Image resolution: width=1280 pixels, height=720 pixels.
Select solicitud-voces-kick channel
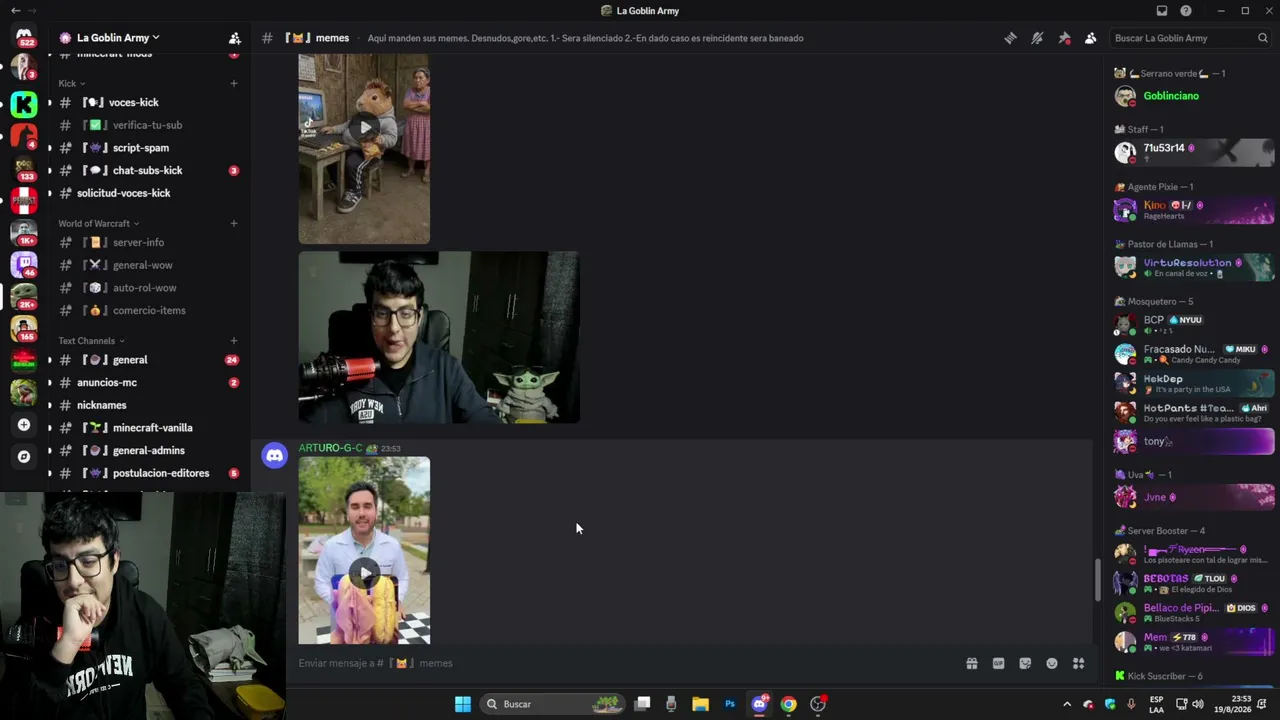coord(148,193)
